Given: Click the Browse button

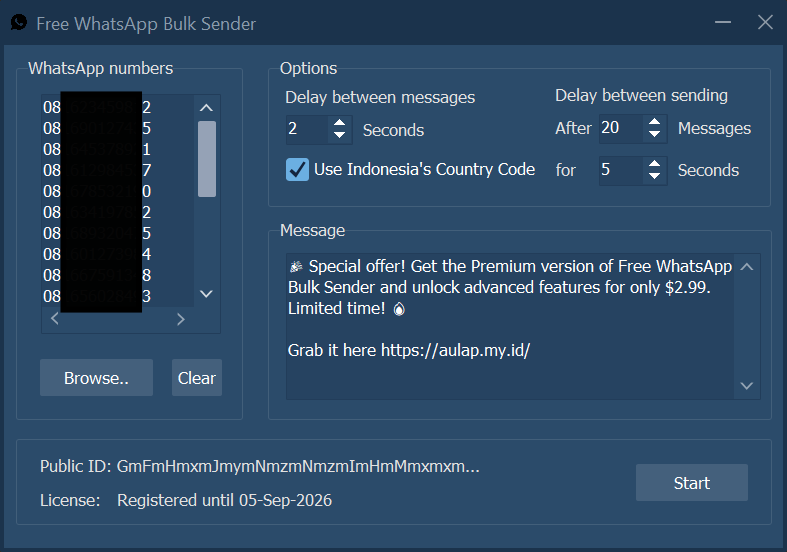Looking at the screenshot, I should tap(96, 378).
